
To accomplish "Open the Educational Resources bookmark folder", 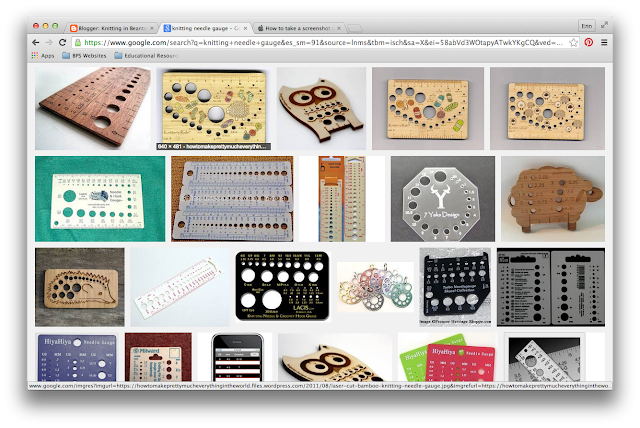I will point(146,55).
